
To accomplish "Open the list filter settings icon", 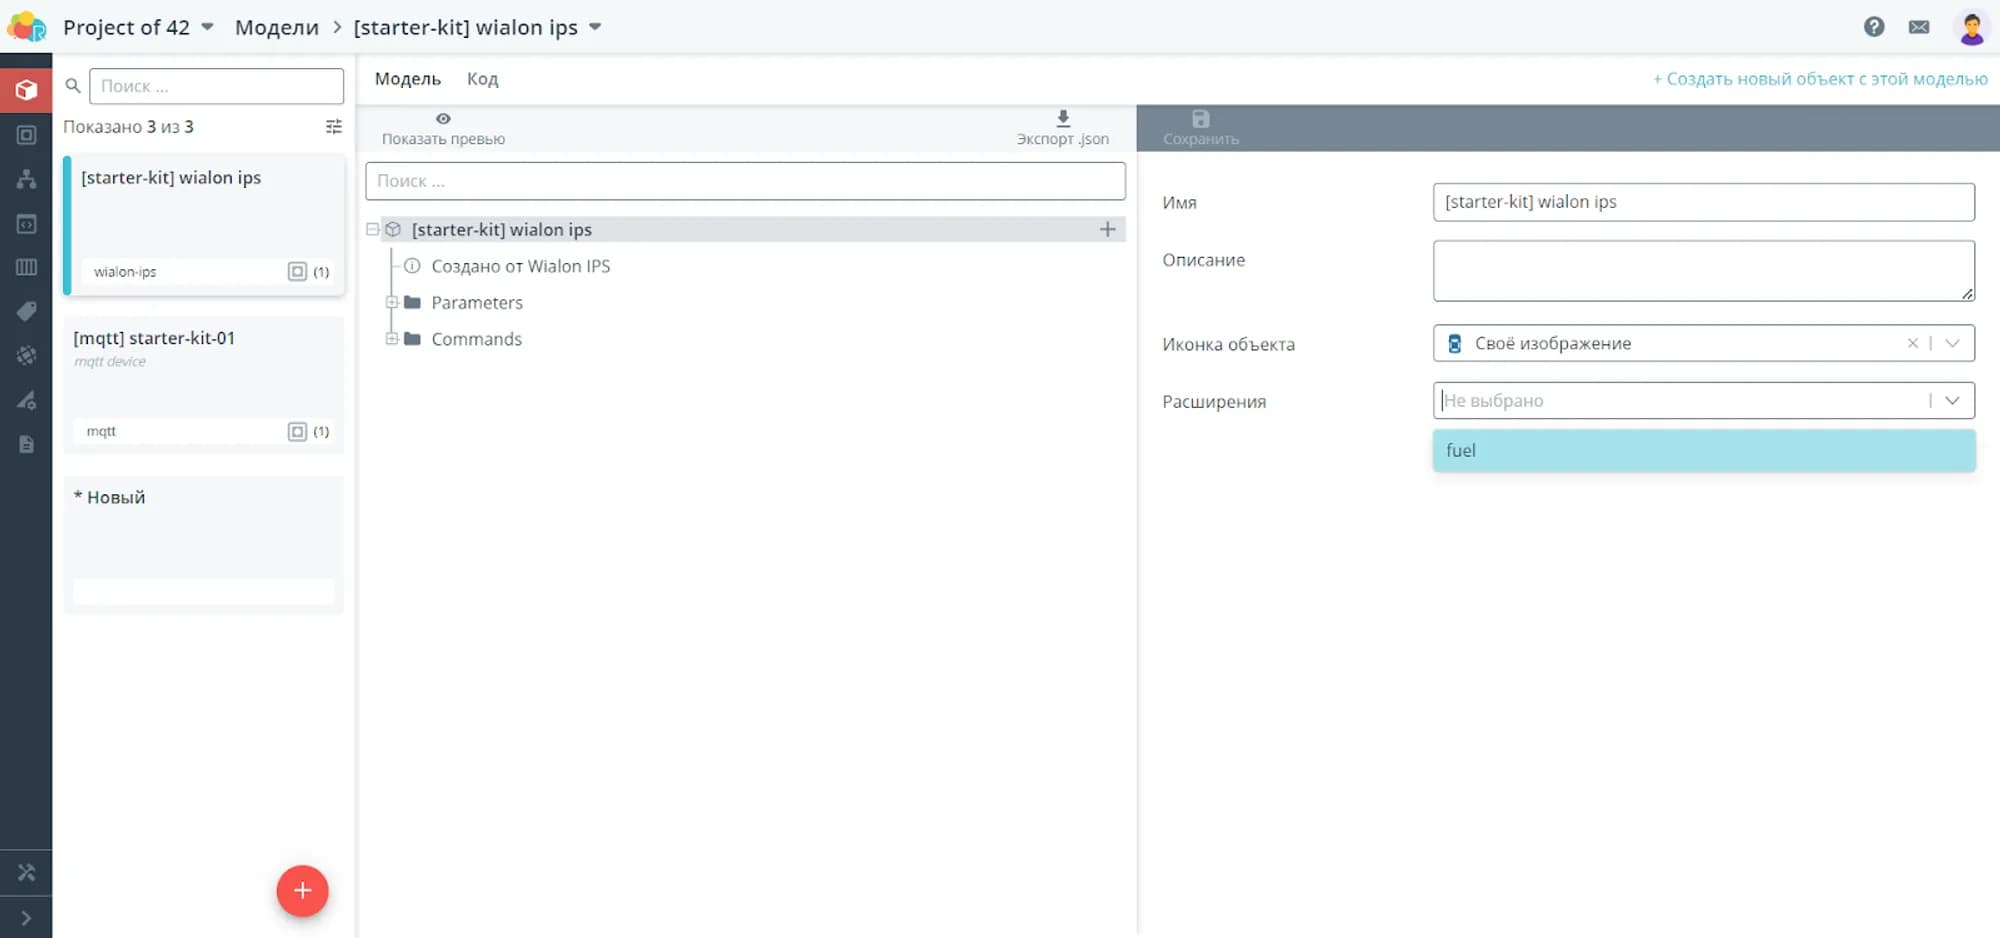I will tap(334, 127).
